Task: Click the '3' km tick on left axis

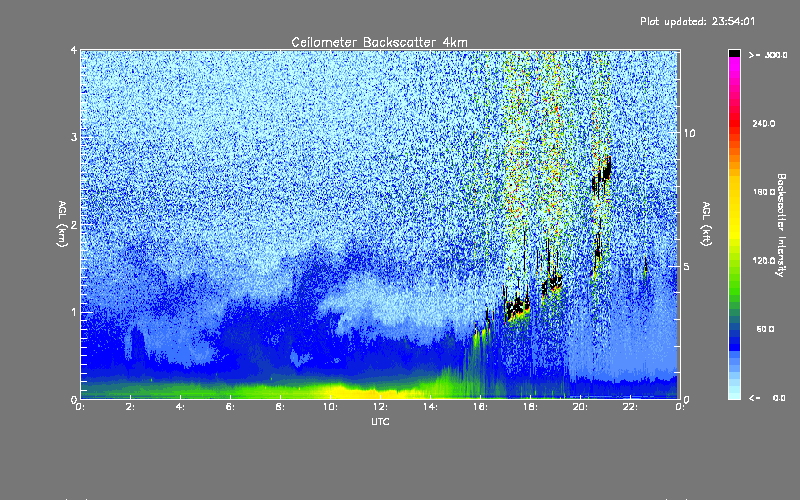Action: pyautogui.click(x=73, y=137)
